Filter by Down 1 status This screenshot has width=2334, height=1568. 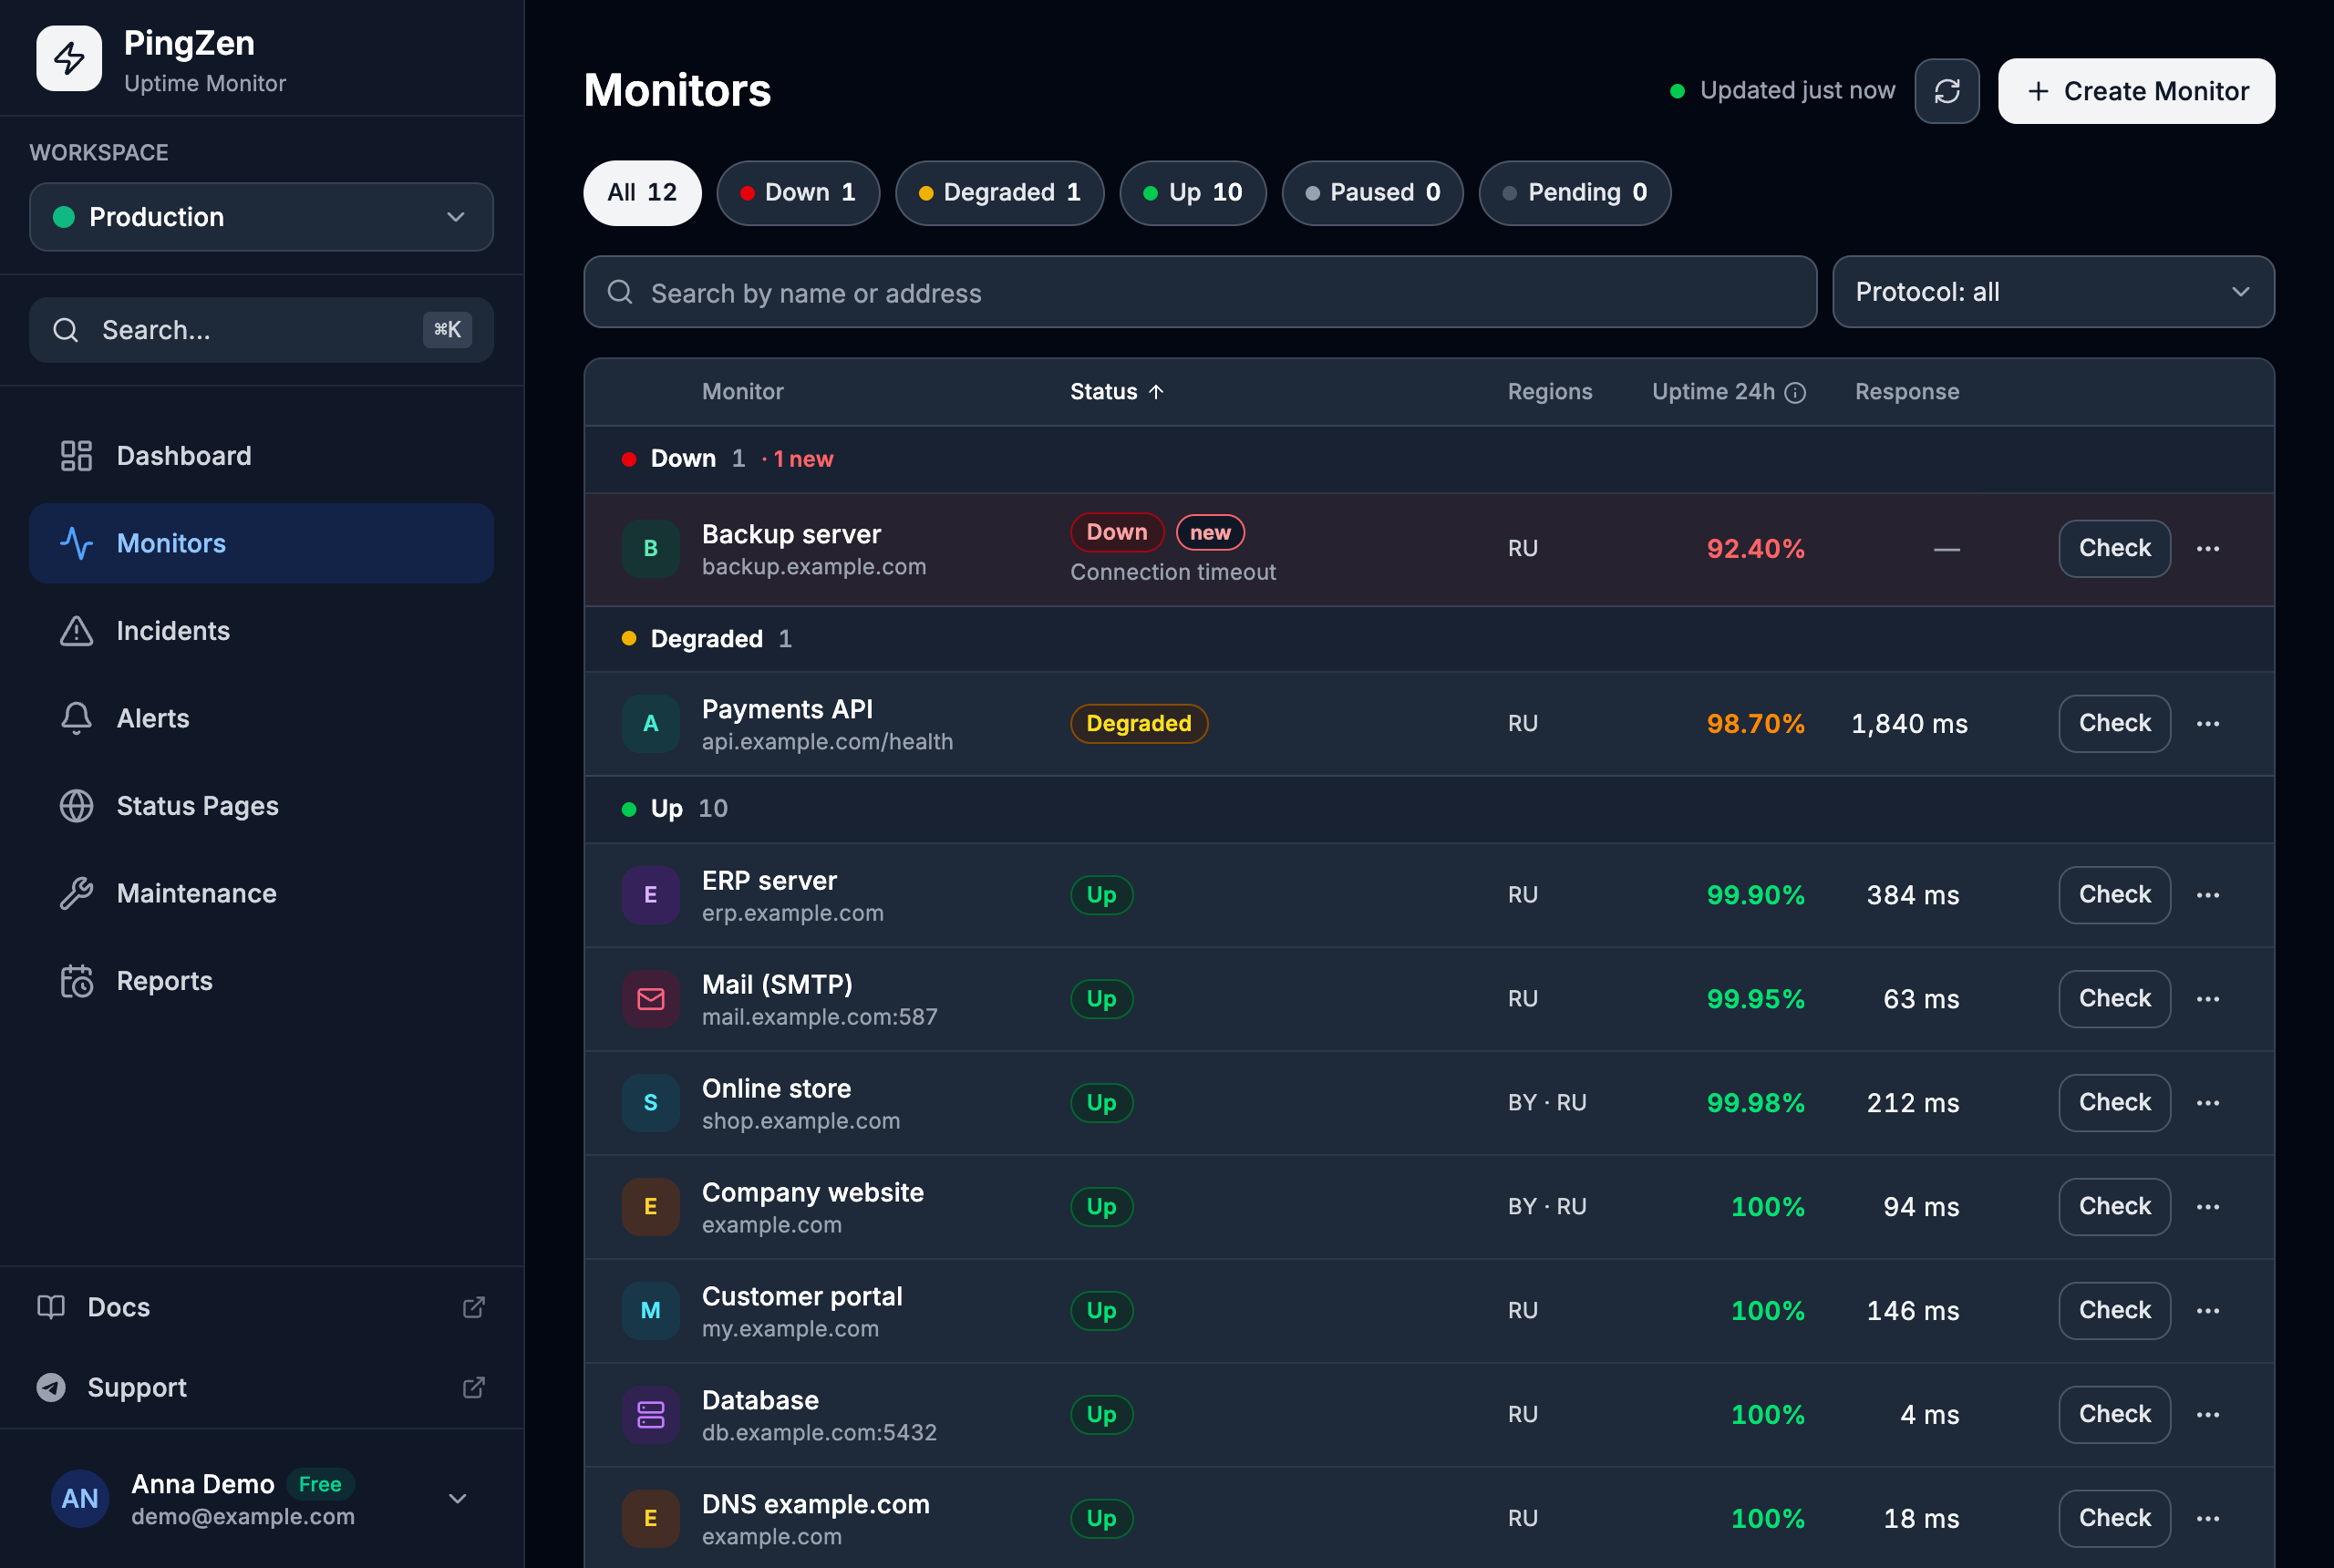[798, 193]
